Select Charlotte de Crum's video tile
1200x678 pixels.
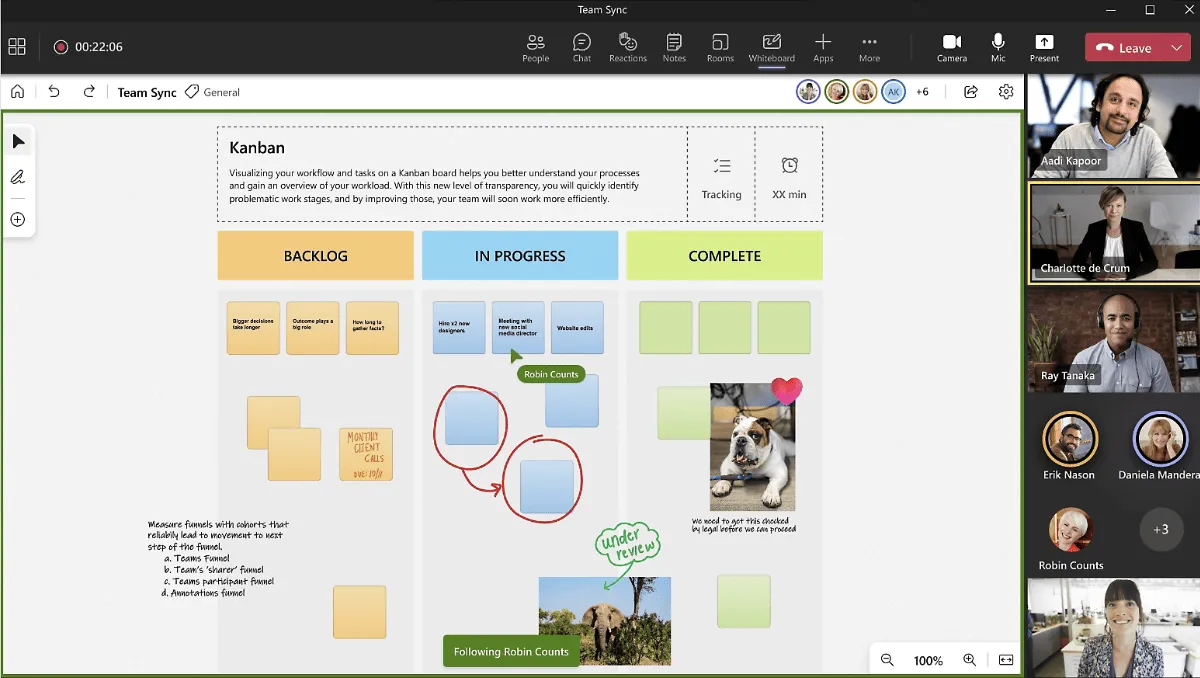(1114, 234)
